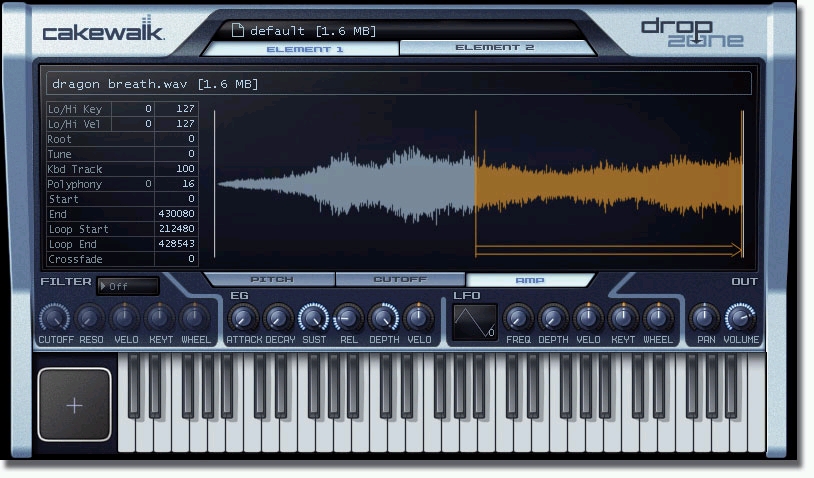Click the LFO Velo knob

pos(588,318)
